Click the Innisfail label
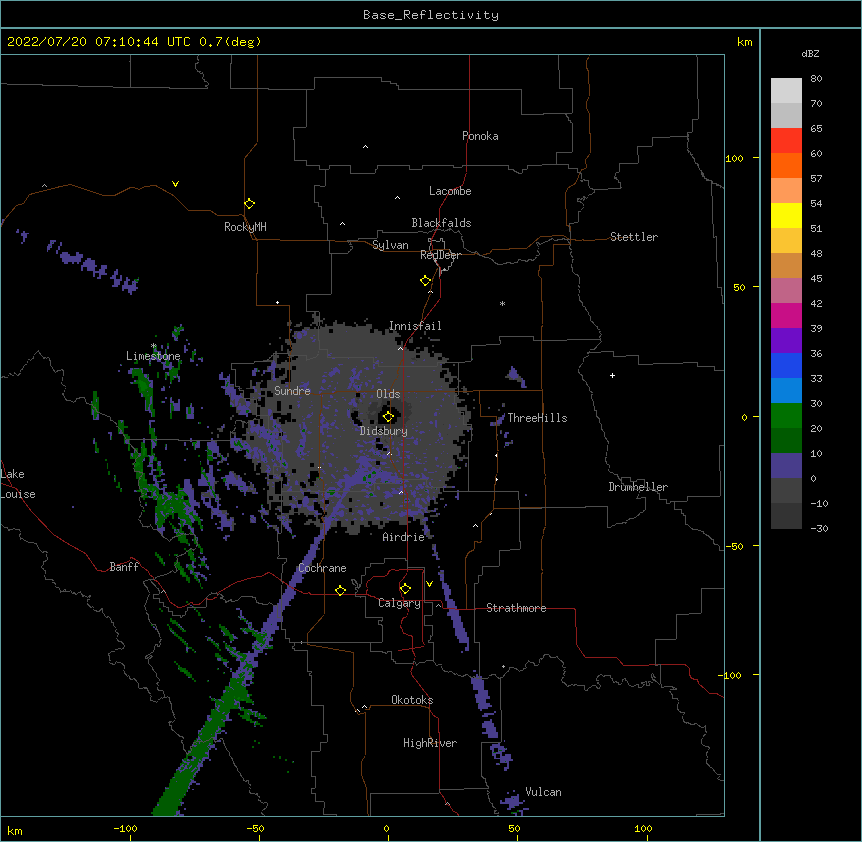The width and height of the screenshot is (862, 842). click(415, 326)
